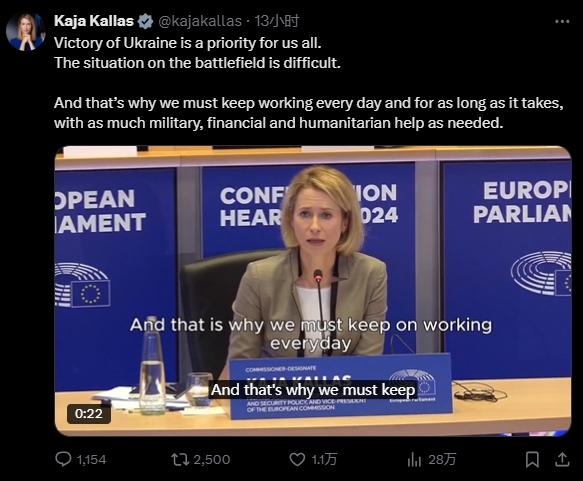Open the view analytics bar chart icon
583x481 pixels.
[414, 460]
